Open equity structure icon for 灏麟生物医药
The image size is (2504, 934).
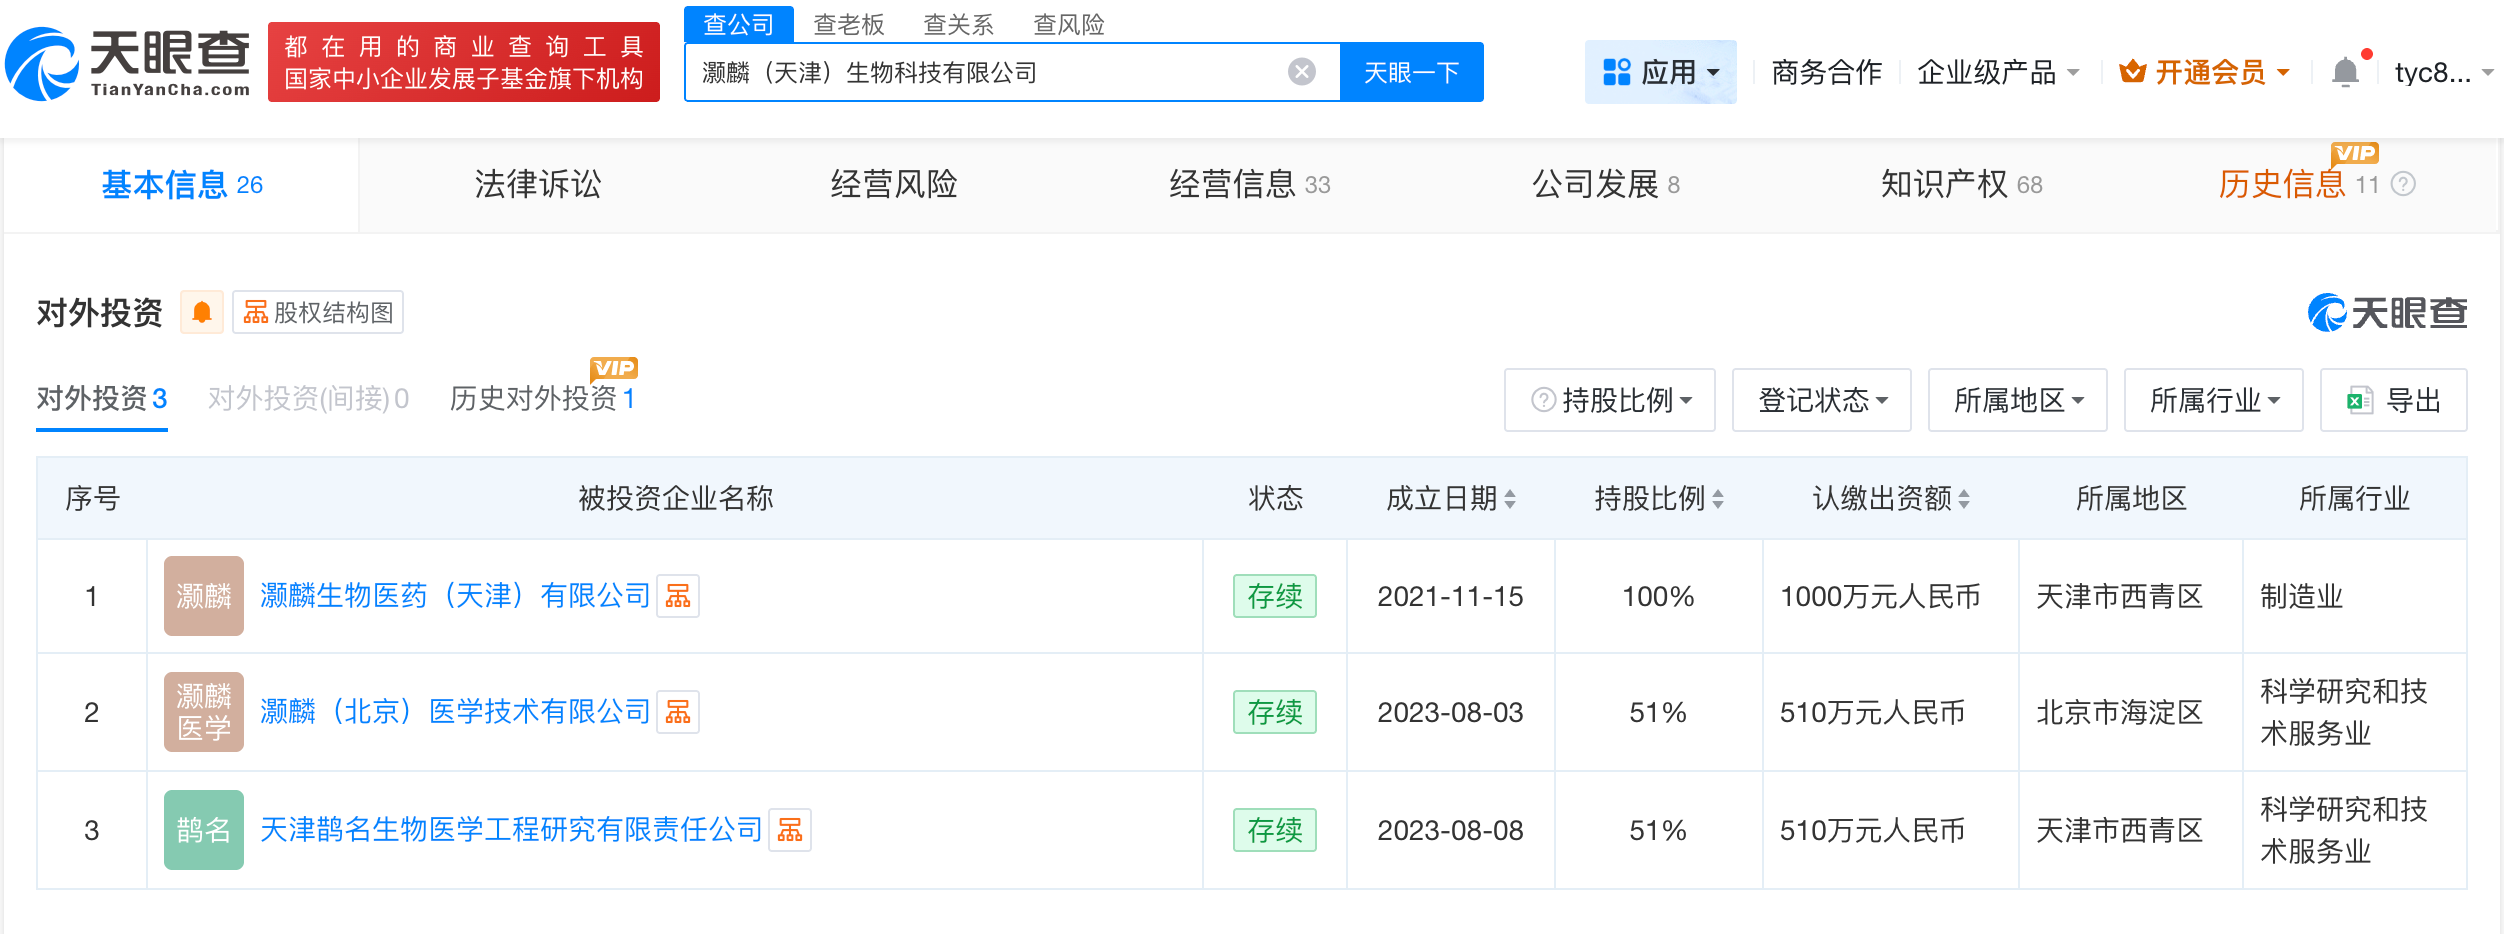pos(678,597)
